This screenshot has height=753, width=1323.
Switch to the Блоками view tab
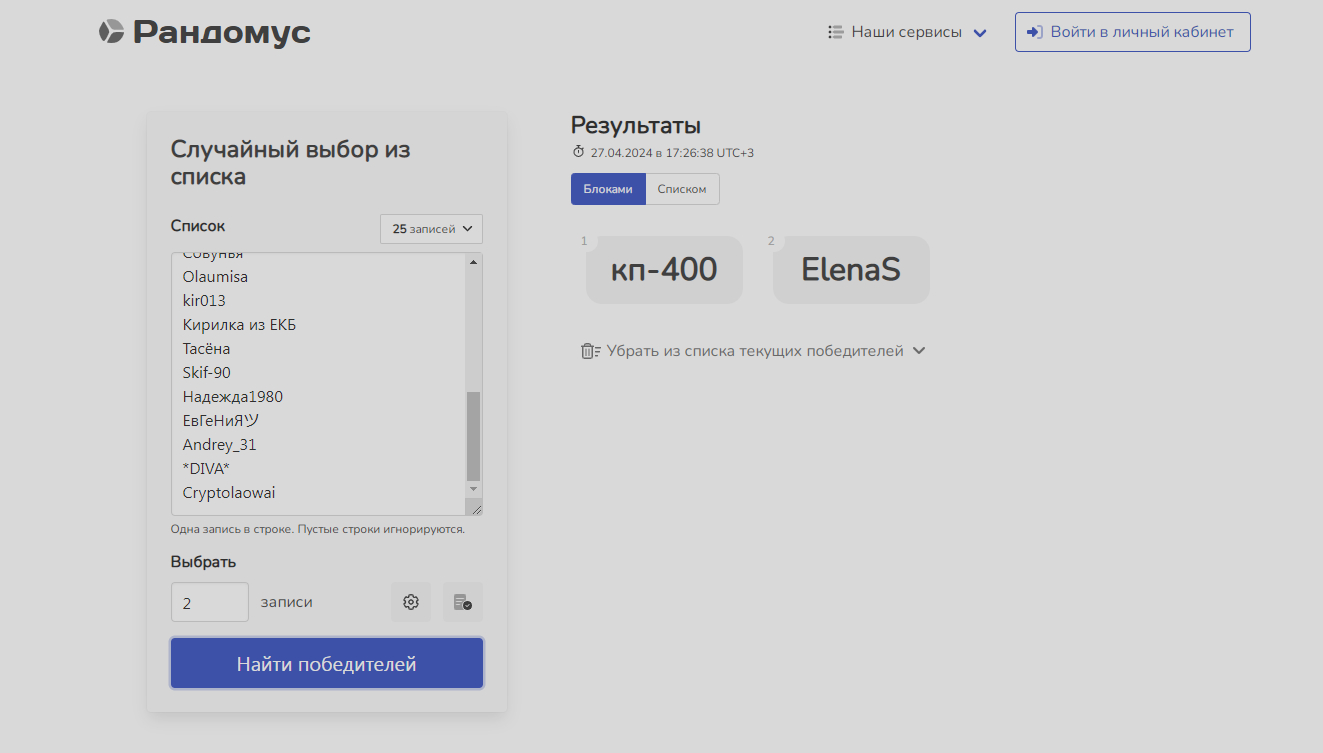pos(608,189)
